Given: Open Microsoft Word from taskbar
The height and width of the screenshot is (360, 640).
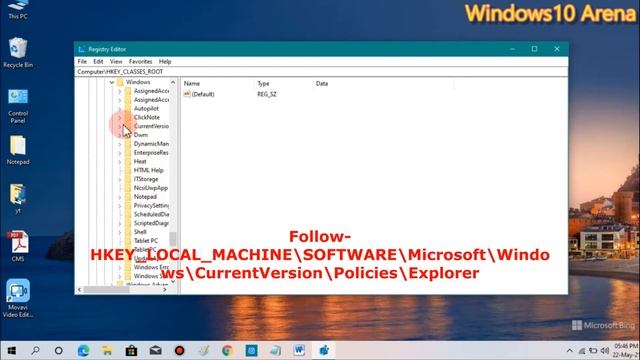Looking at the screenshot, I should 299,351.
